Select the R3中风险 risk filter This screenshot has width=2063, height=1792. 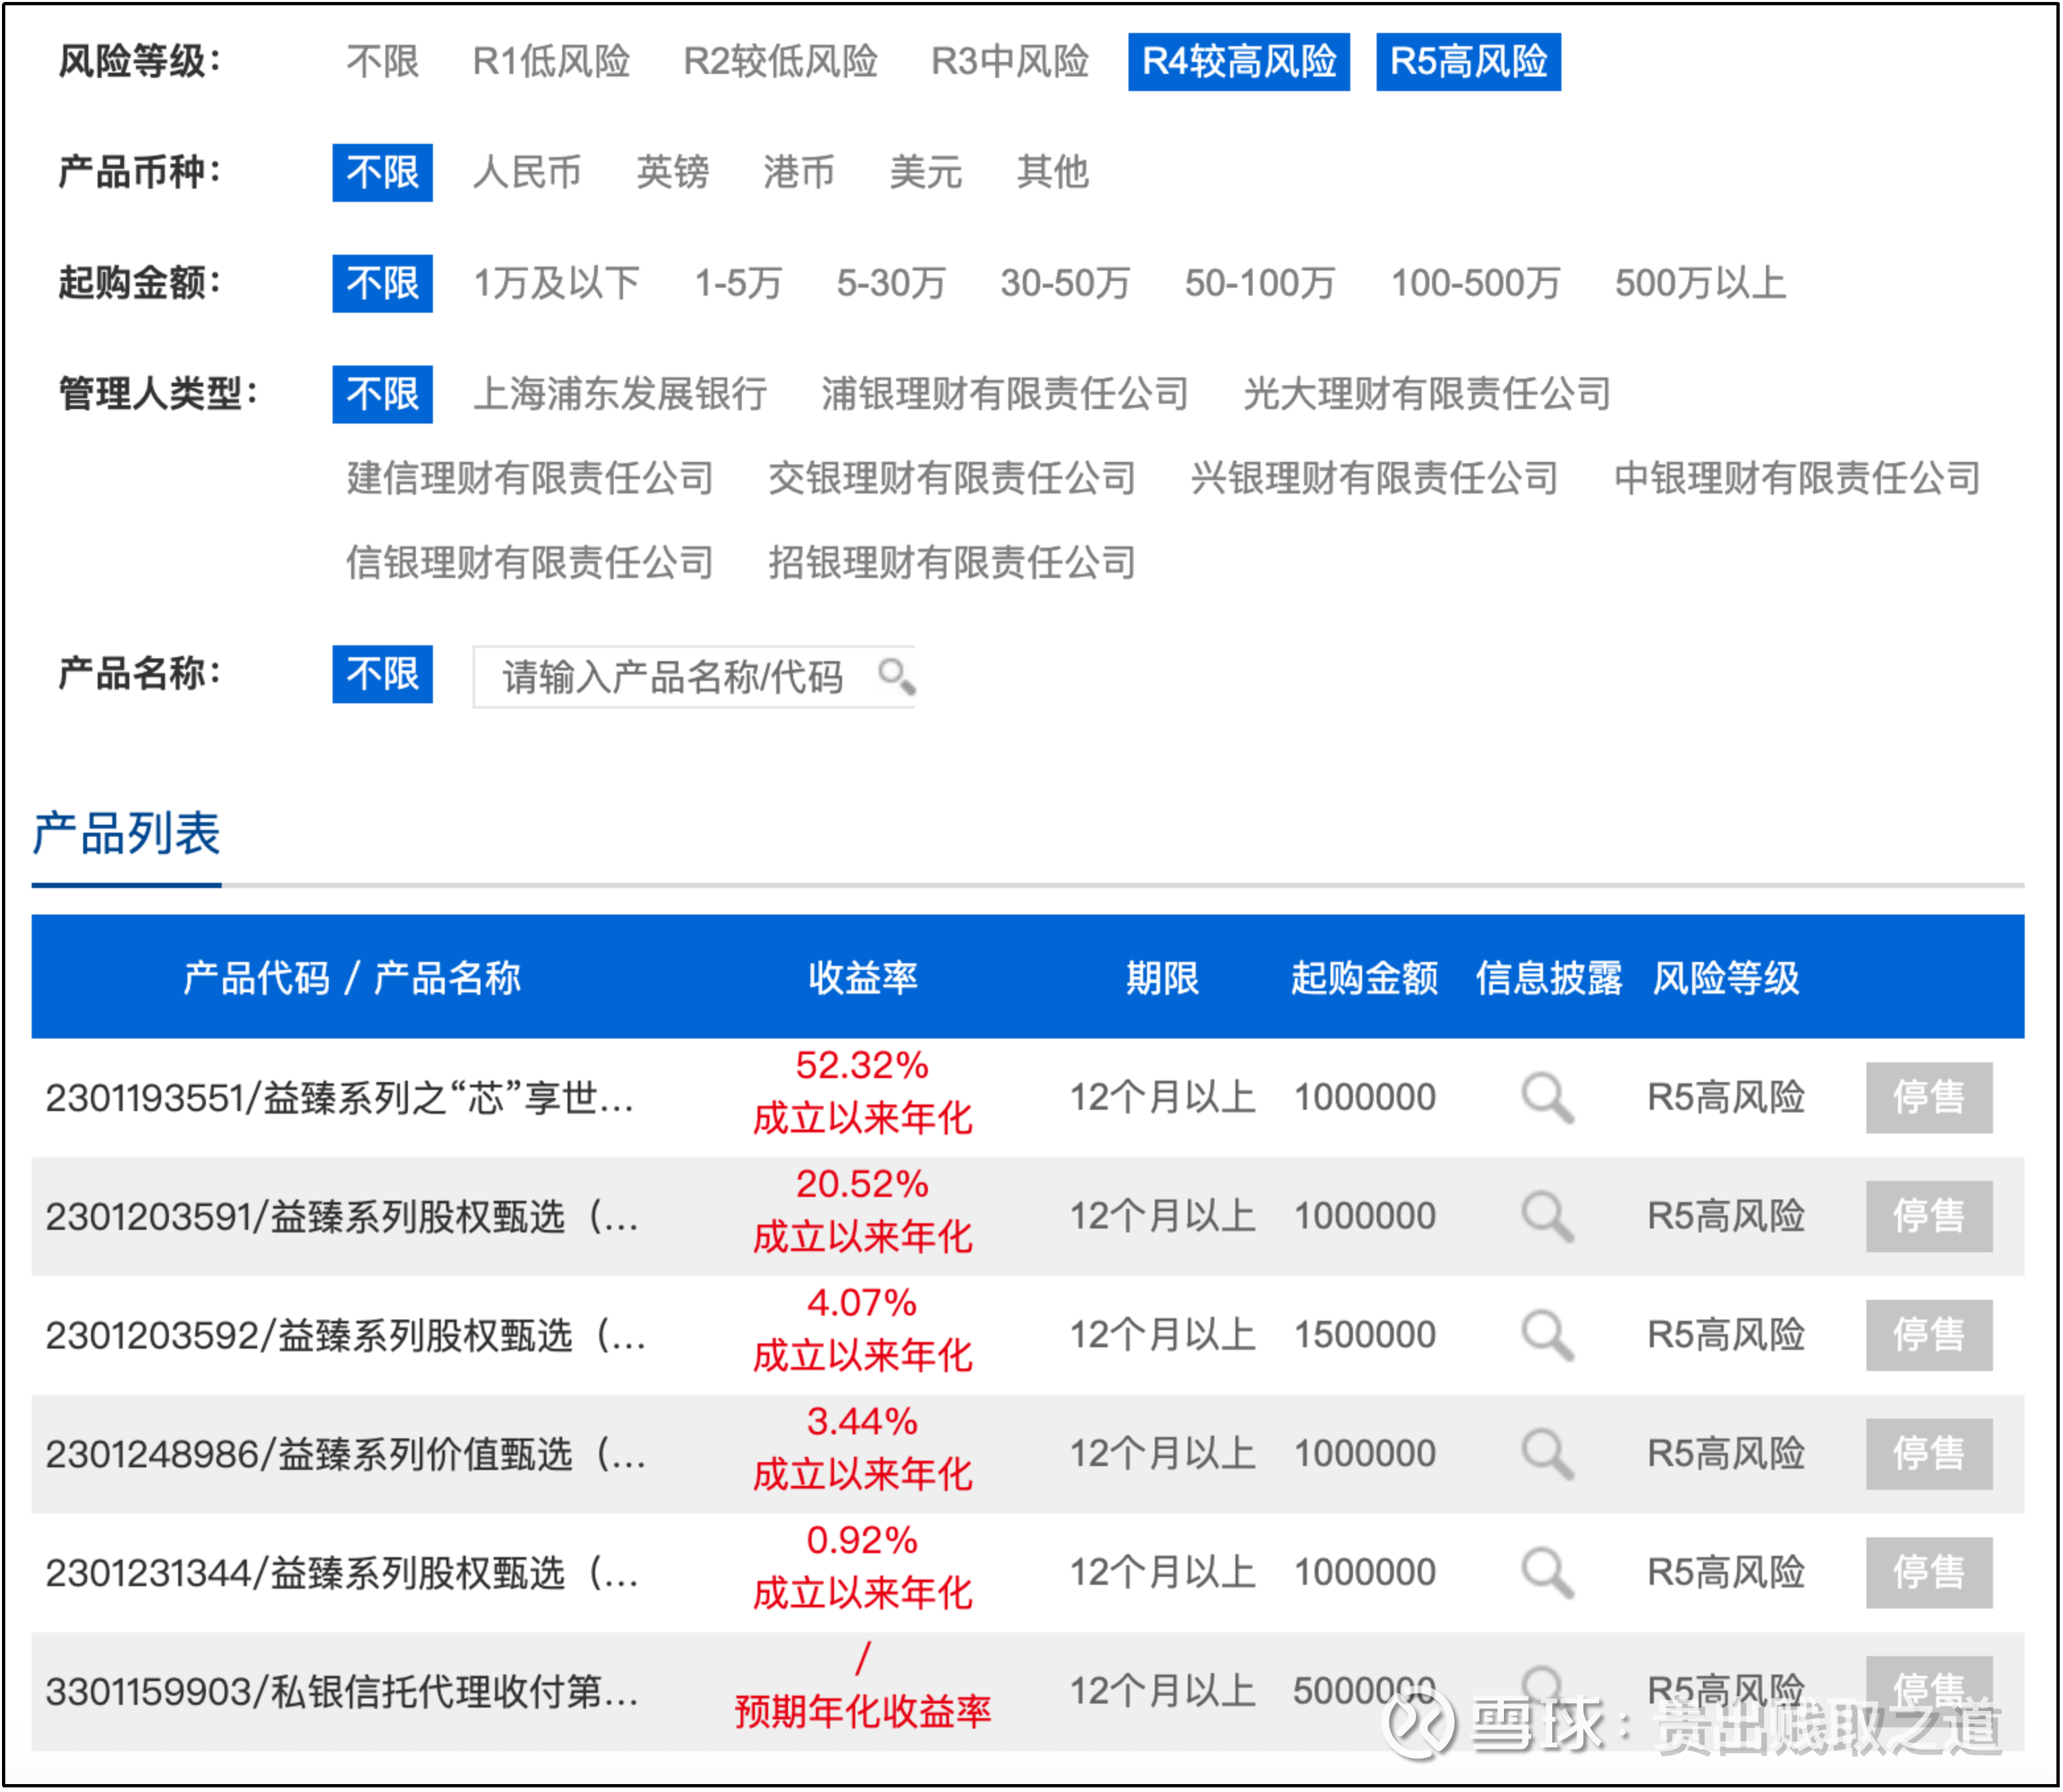[1009, 62]
